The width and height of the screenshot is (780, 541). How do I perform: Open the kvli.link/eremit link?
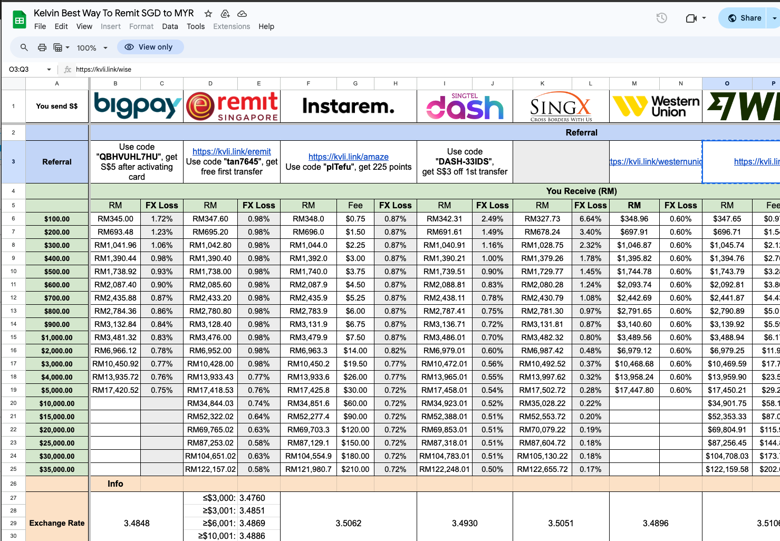tap(232, 152)
